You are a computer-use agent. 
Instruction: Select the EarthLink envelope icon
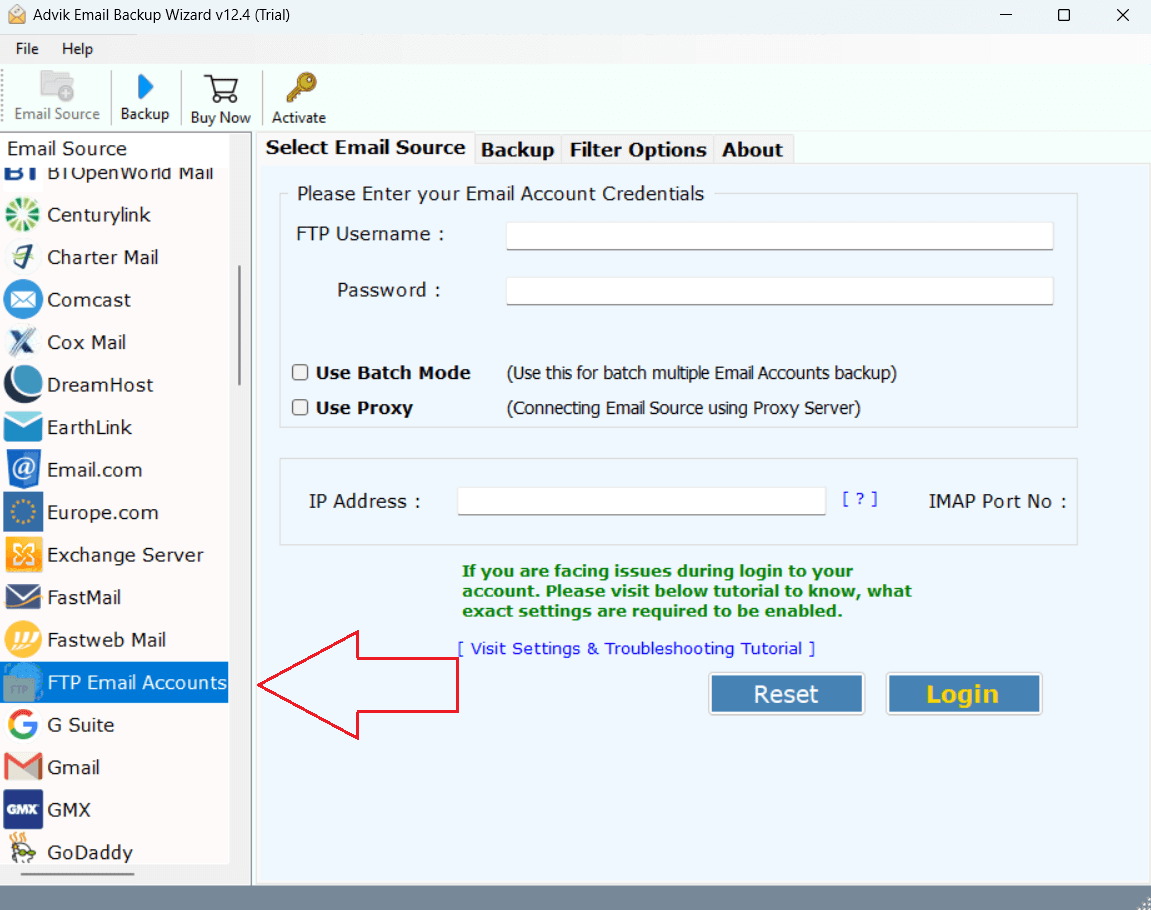pyautogui.click(x=22, y=427)
